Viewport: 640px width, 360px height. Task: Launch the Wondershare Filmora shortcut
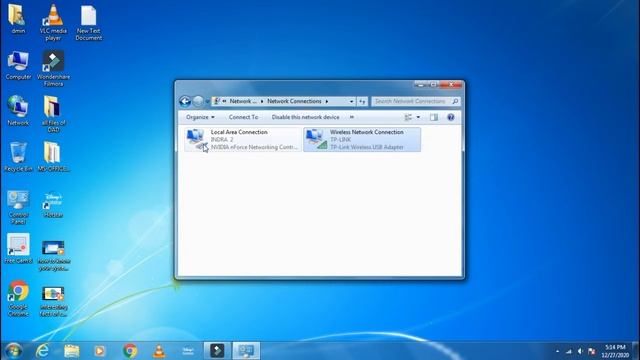53,69
